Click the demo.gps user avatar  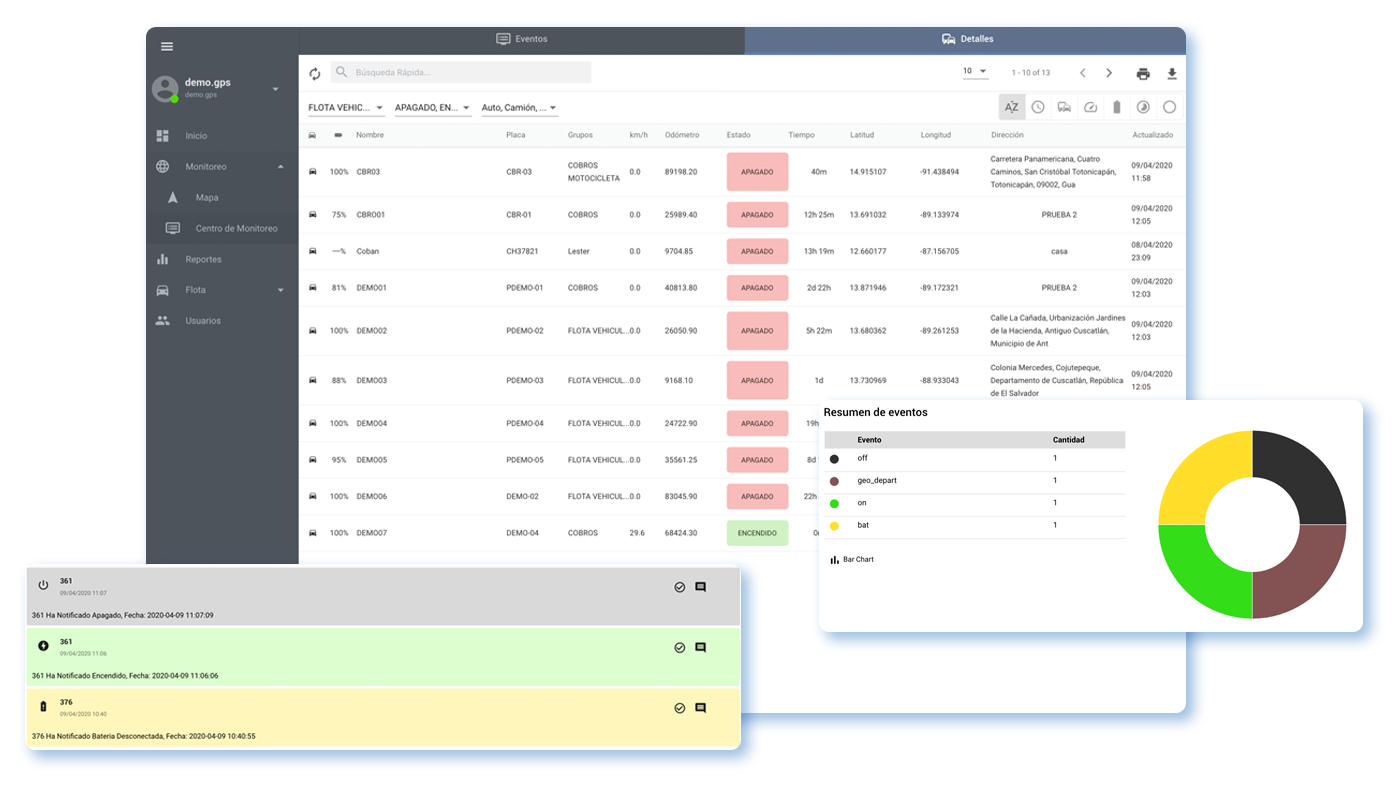point(165,89)
